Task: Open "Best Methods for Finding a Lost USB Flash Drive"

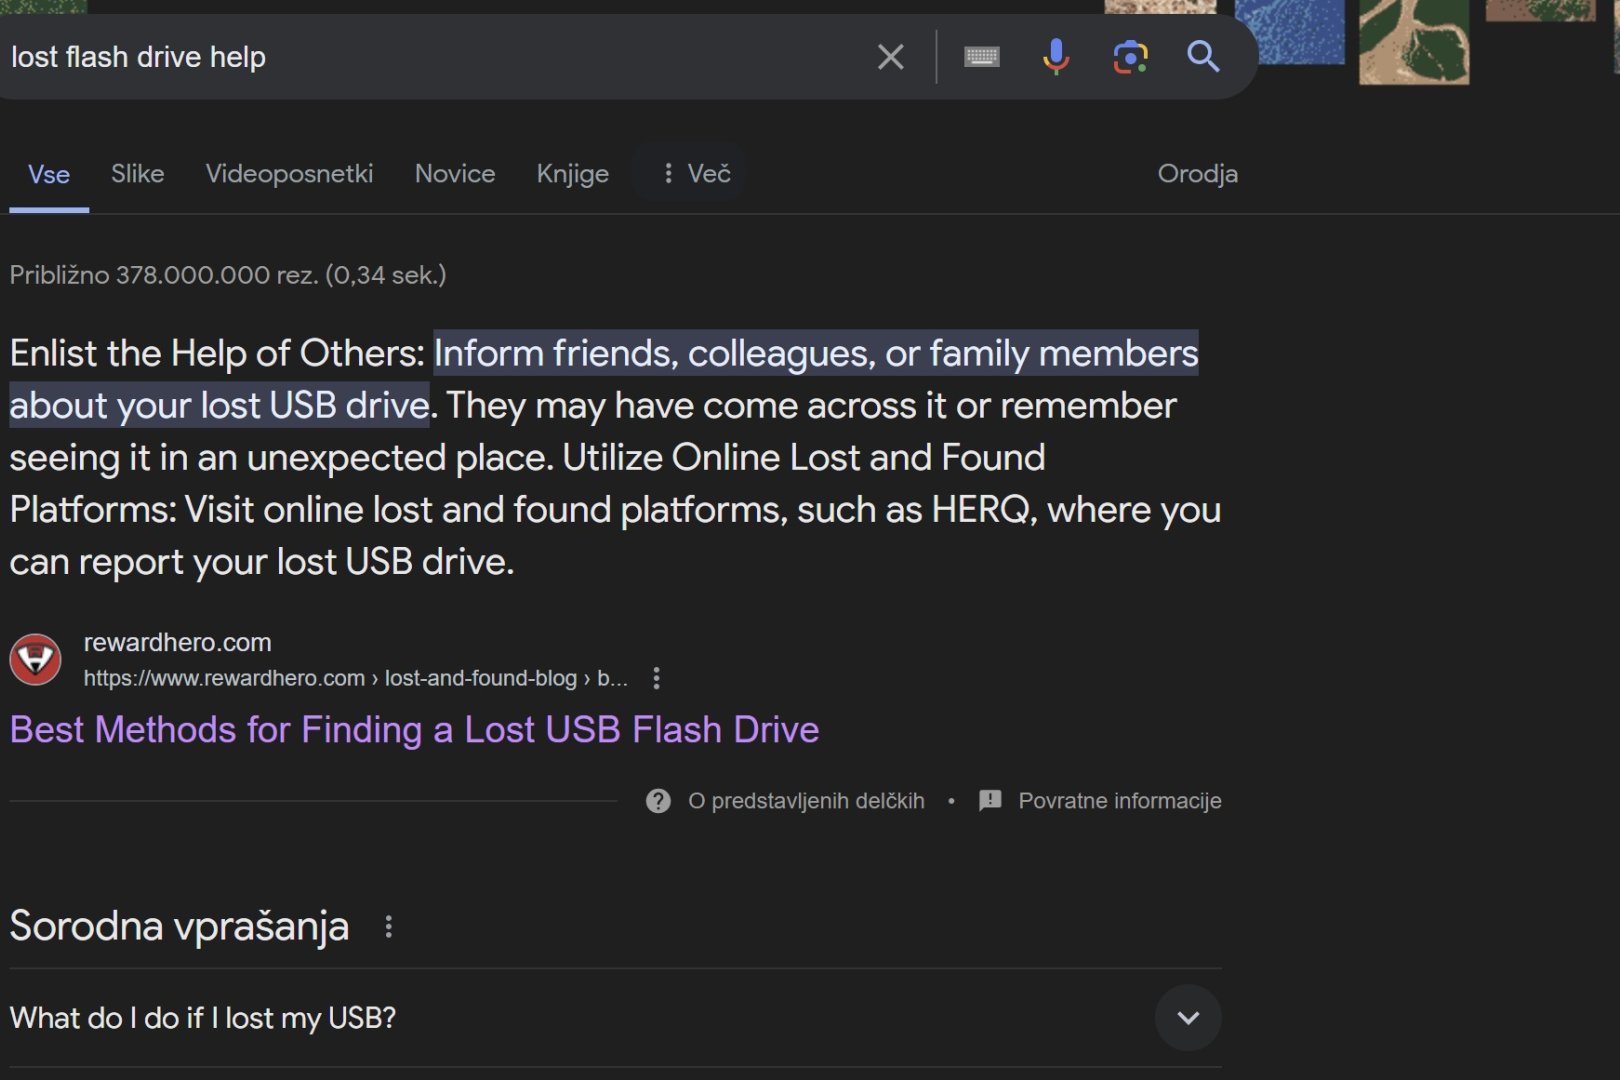Action: pos(414,730)
